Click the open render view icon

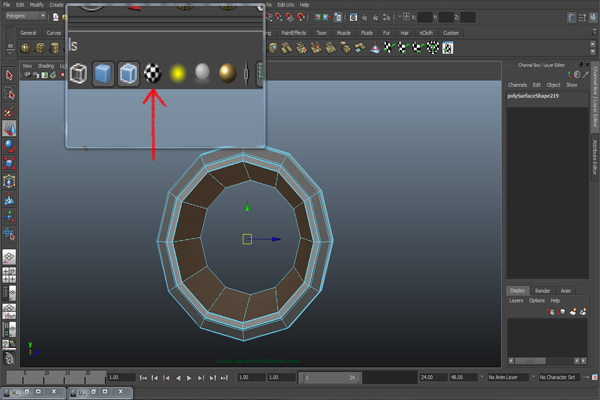(x=353, y=17)
